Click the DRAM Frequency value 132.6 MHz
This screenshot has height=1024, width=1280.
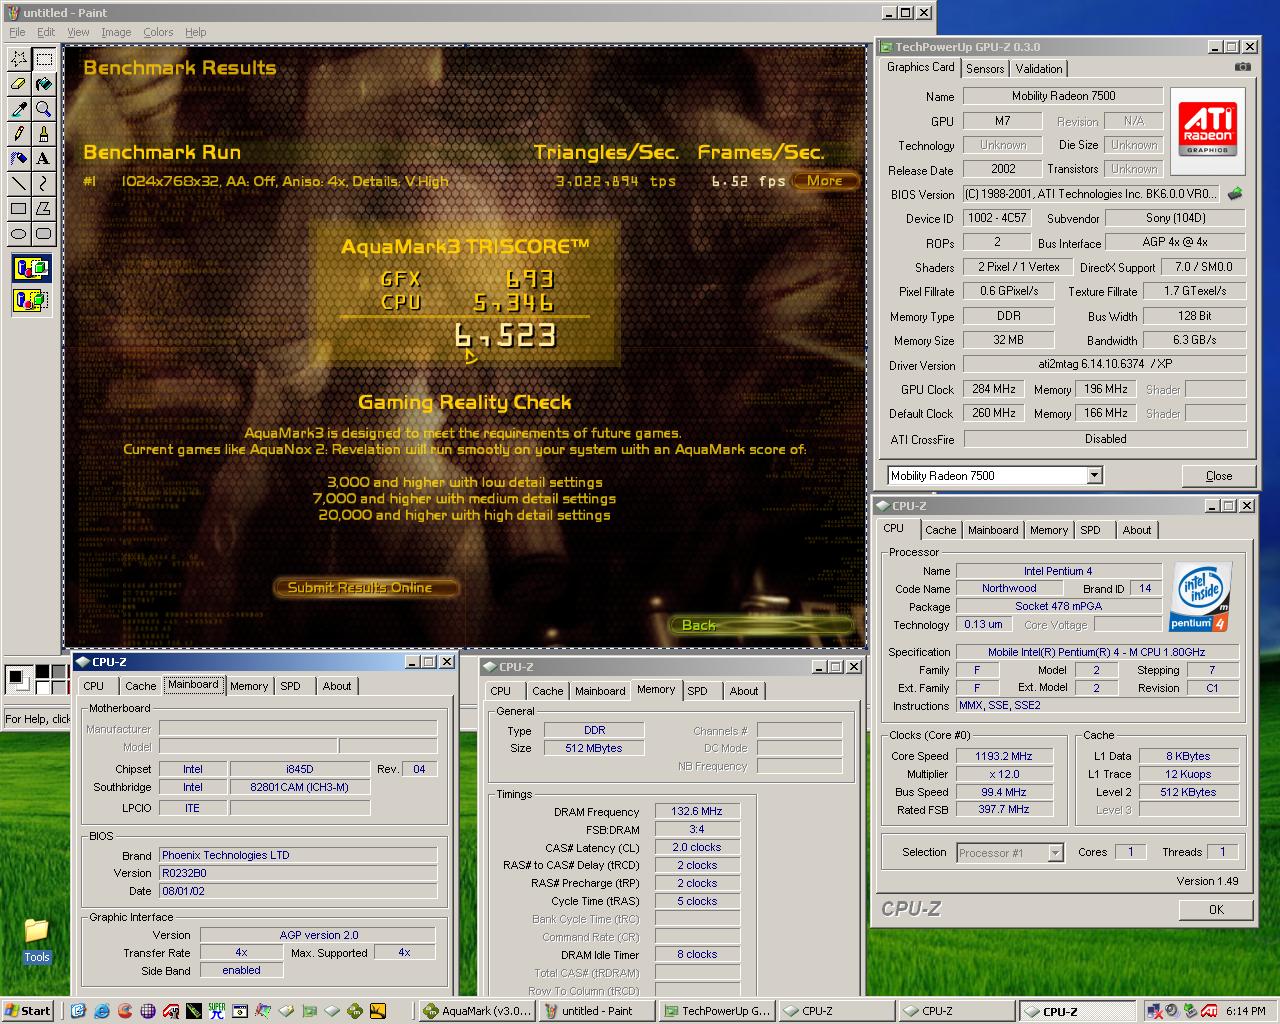click(697, 811)
